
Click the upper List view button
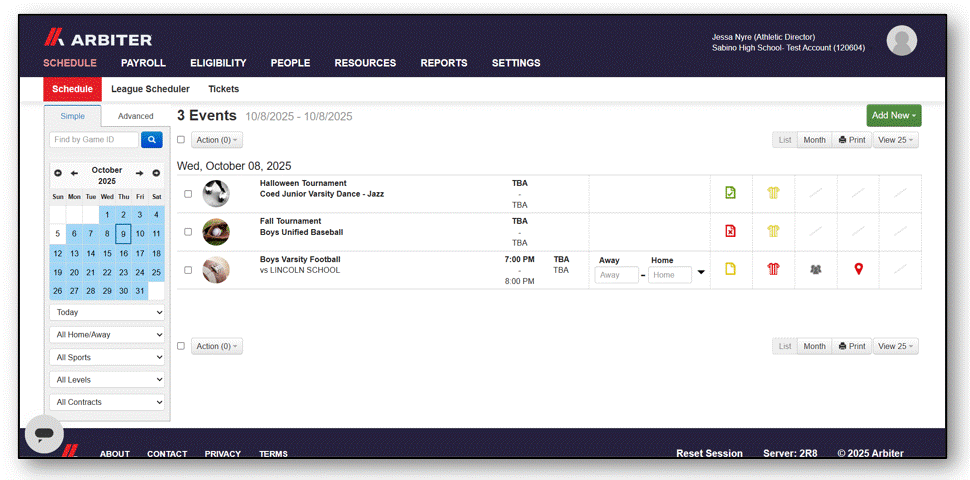[785, 140]
